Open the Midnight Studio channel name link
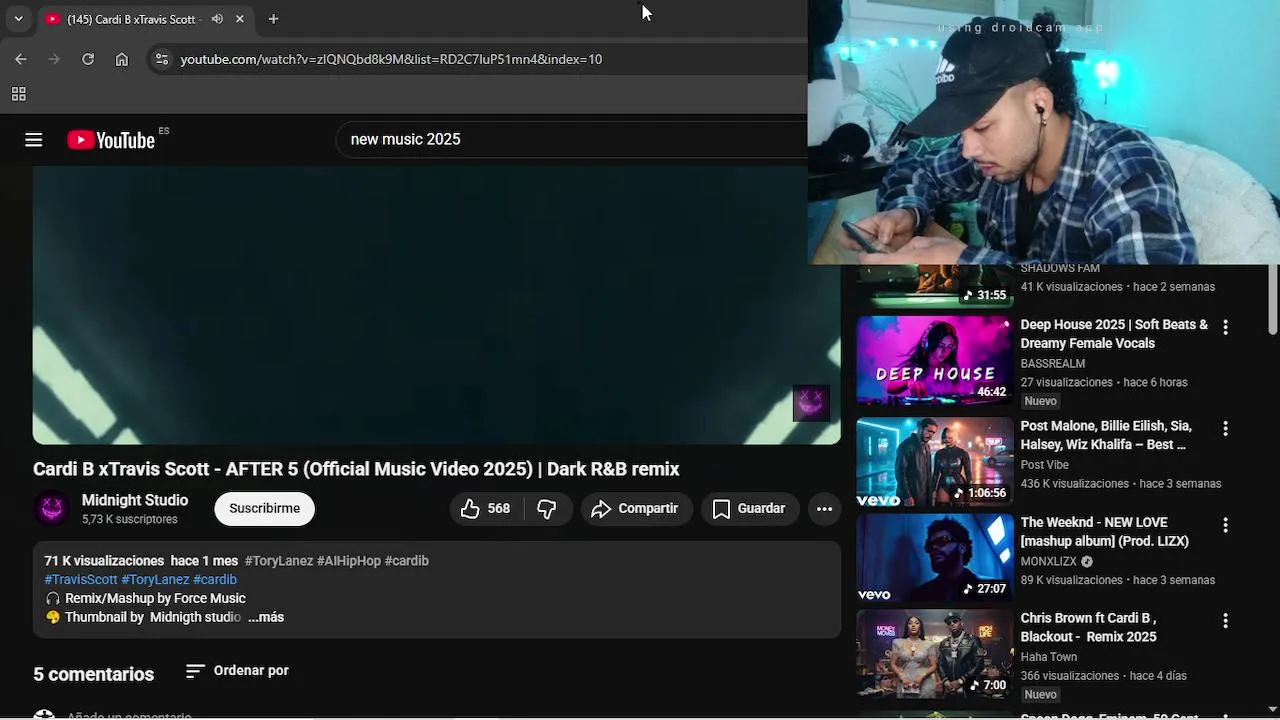The height and width of the screenshot is (720, 1280). pyautogui.click(x=135, y=500)
